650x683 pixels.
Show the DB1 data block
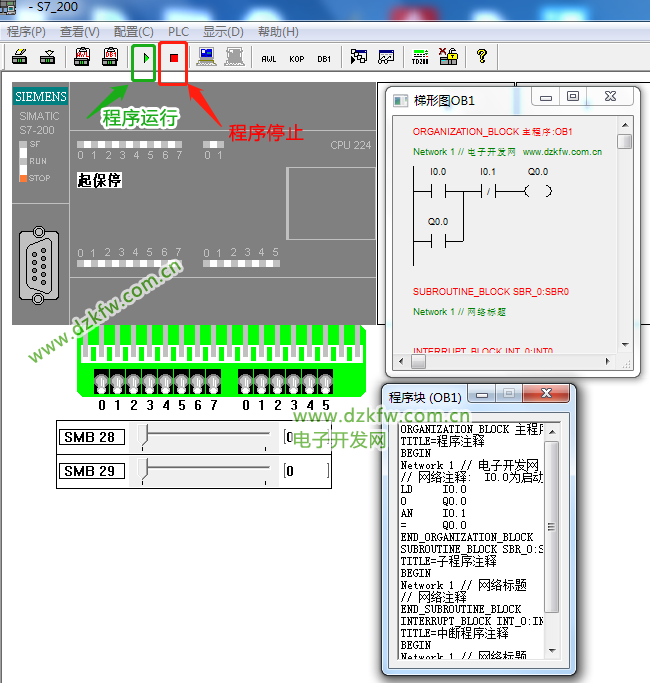324,59
